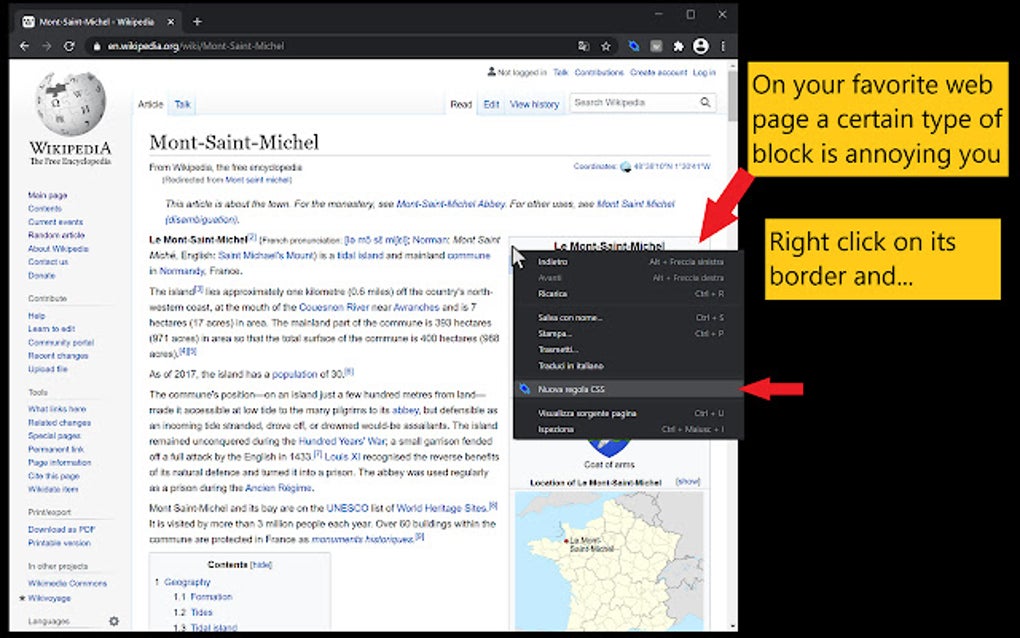Open the browser profile avatar
This screenshot has width=1020, height=638.
click(x=701, y=46)
